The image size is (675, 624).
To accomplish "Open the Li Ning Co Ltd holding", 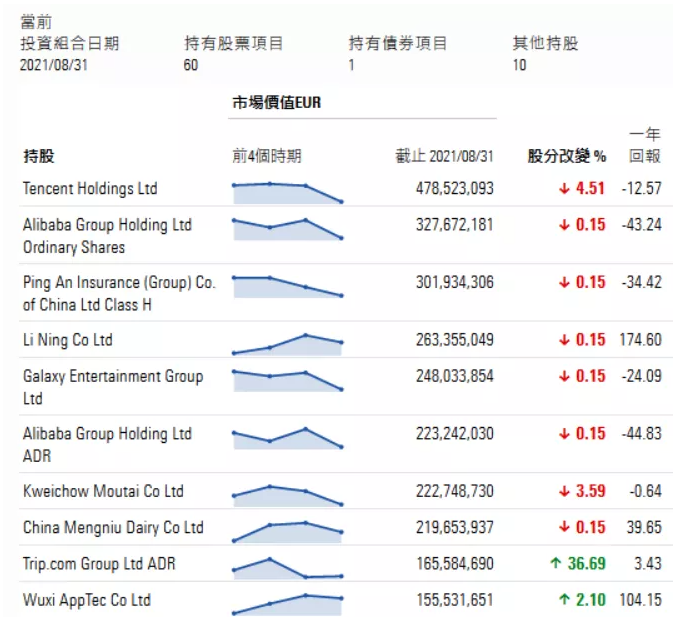I will pos(68,340).
